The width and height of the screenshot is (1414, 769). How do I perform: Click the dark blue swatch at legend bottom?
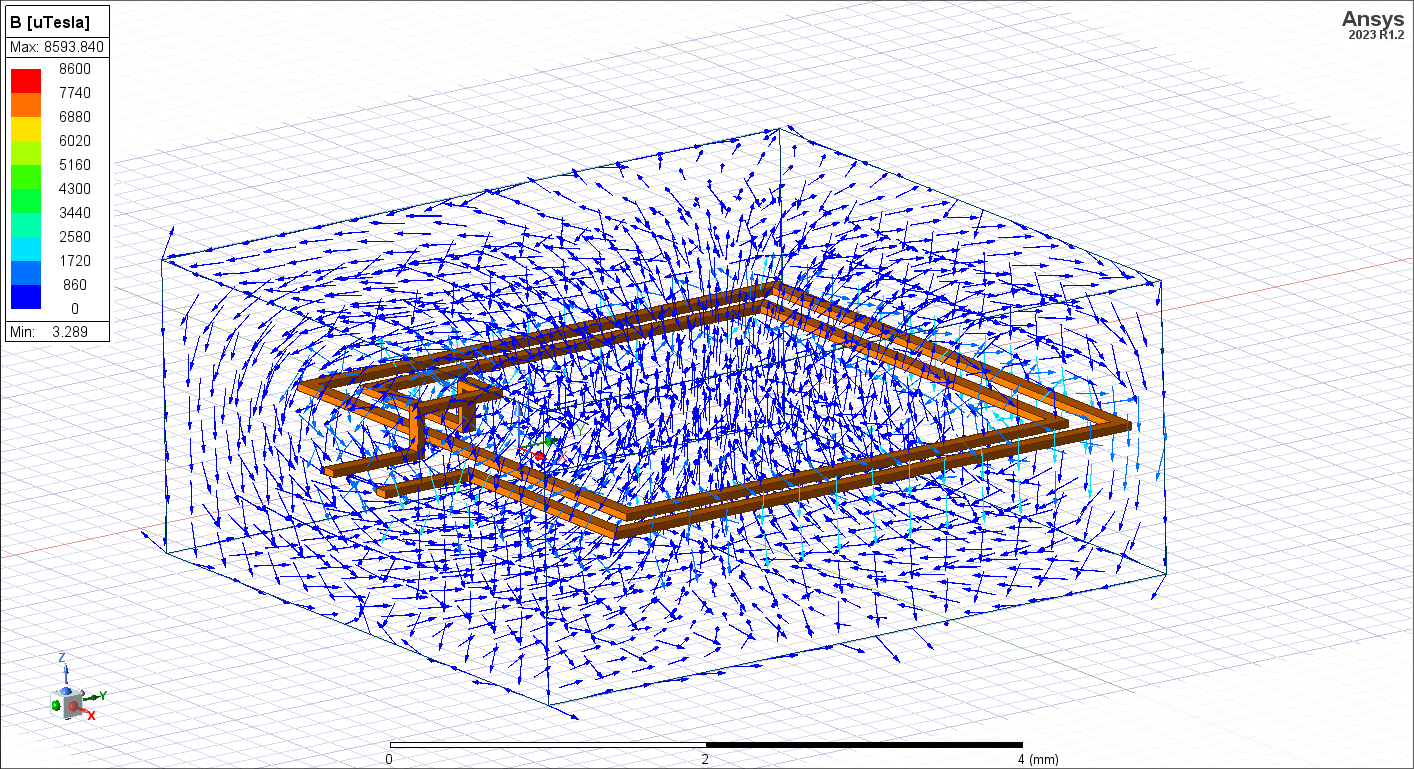point(26,296)
